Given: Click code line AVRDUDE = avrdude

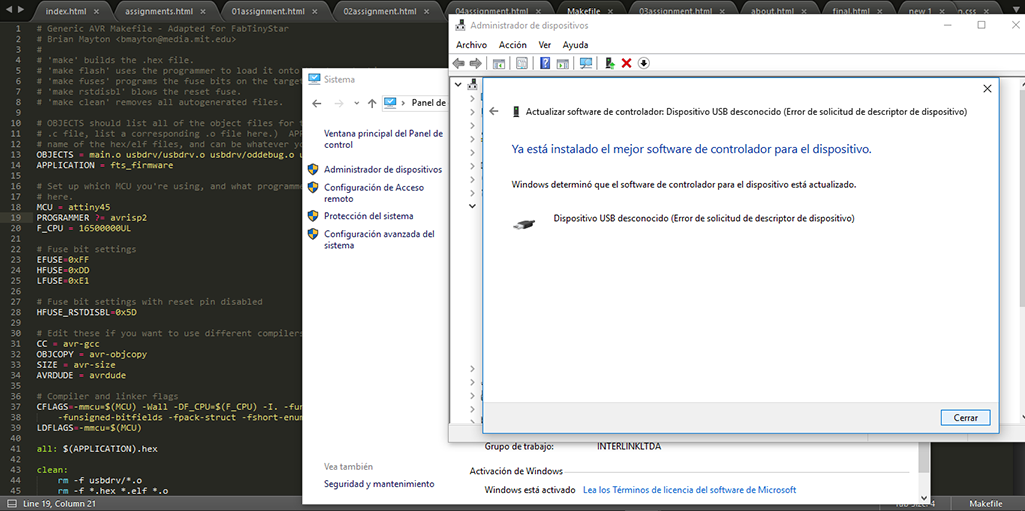Looking at the screenshot, I should pyautogui.click(x=82, y=376).
